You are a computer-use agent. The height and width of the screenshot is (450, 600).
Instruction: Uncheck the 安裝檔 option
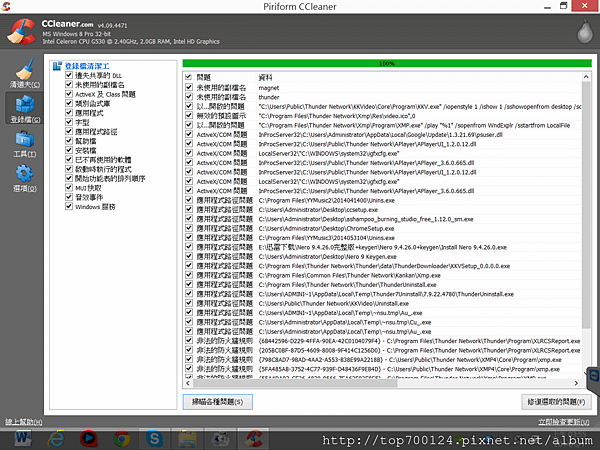coord(69,150)
